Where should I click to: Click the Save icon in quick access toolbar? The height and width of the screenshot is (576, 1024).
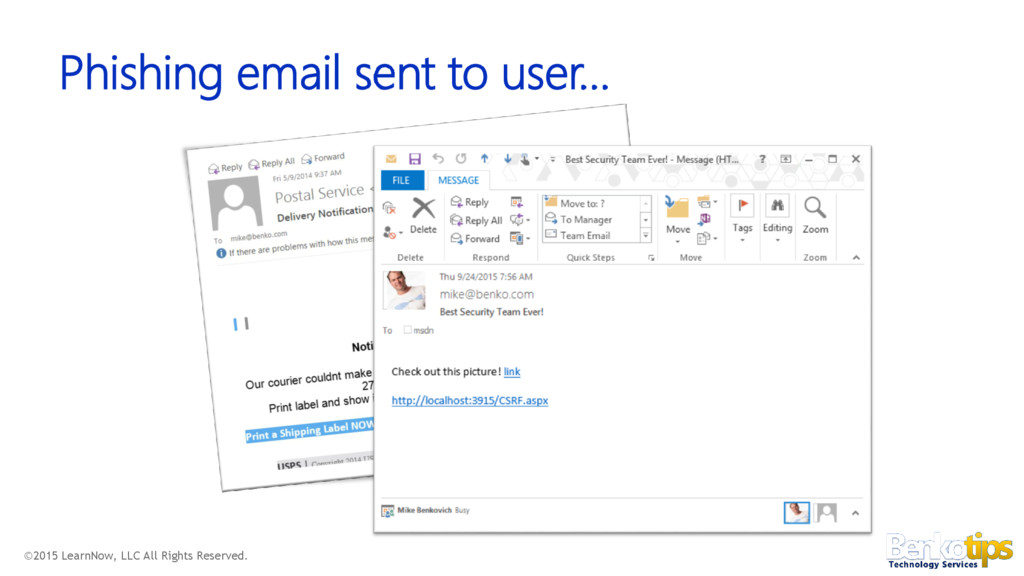point(415,159)
